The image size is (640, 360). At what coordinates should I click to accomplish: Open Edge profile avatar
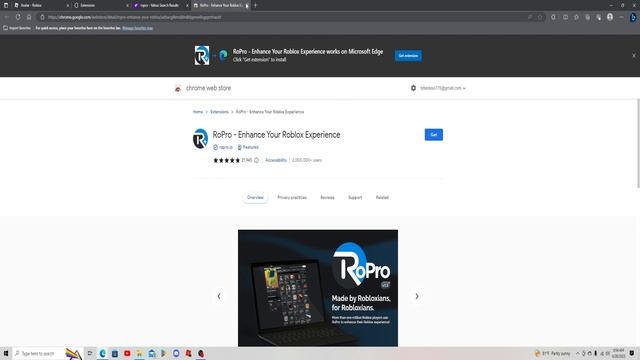[610, 17]
